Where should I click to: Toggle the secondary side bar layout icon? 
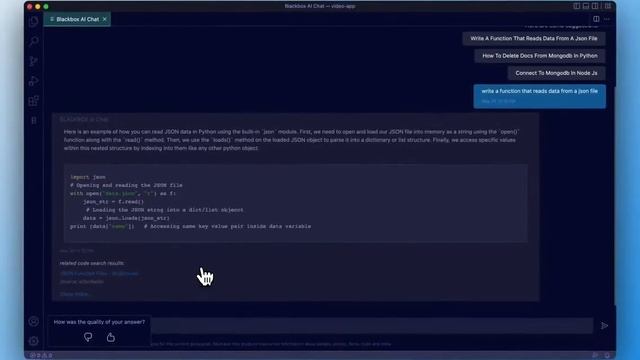[595, 6]
